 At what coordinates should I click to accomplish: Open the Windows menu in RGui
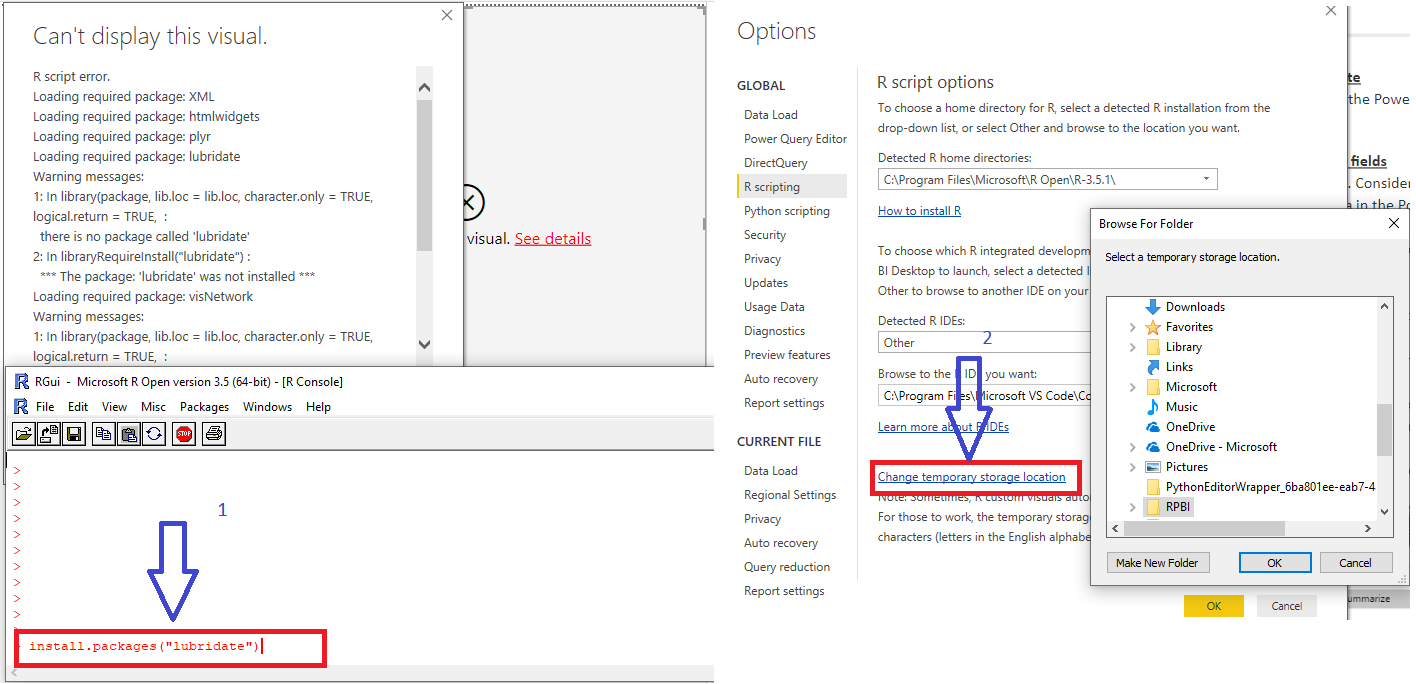point(267,407)
